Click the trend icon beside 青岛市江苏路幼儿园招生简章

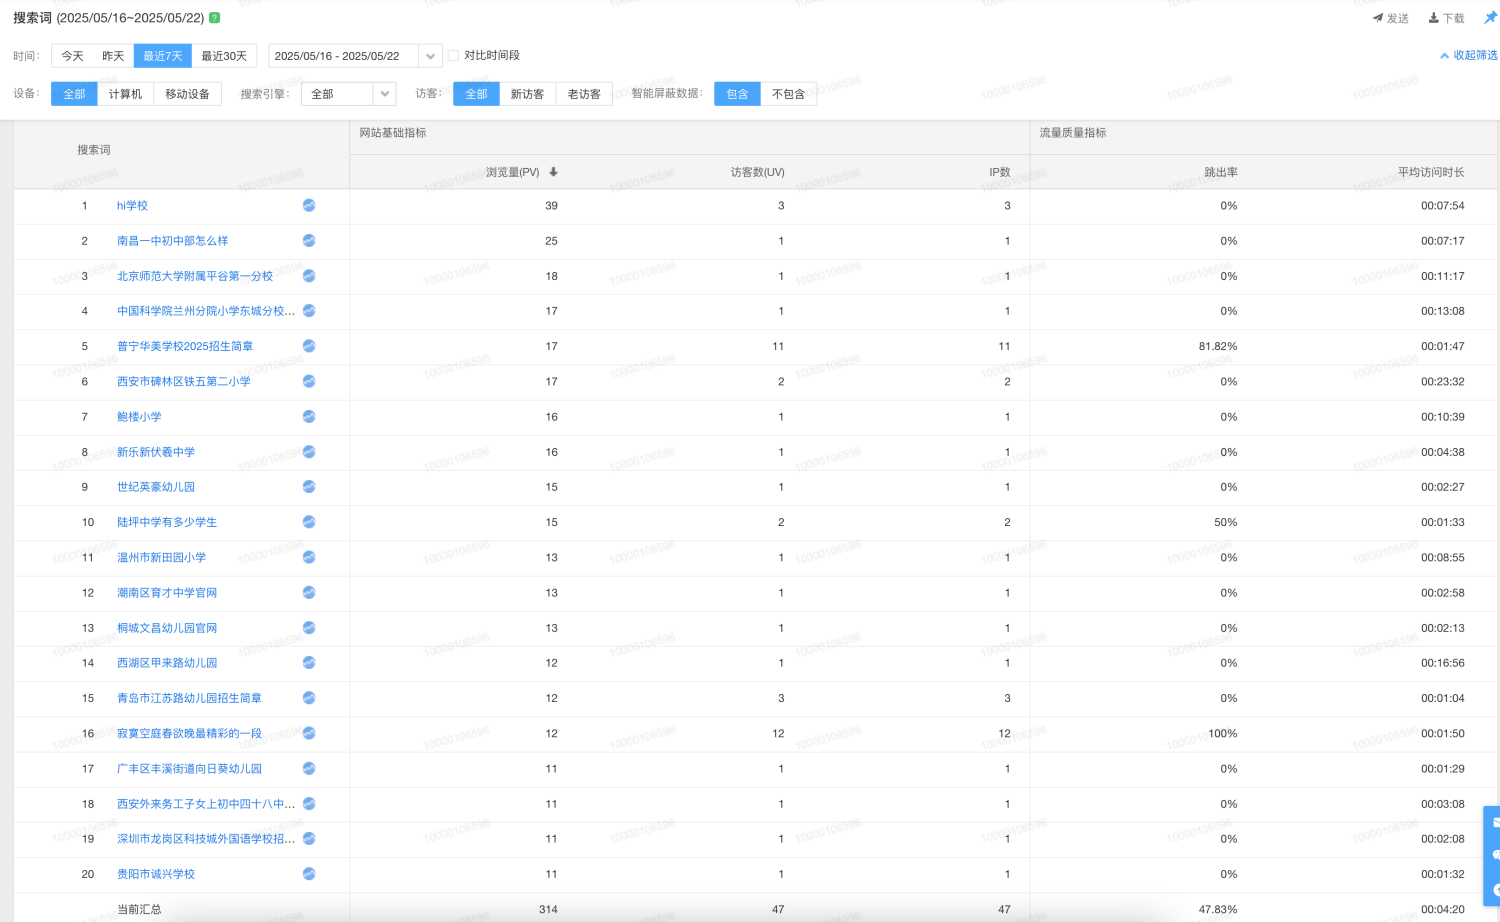(x=309, y=698)
